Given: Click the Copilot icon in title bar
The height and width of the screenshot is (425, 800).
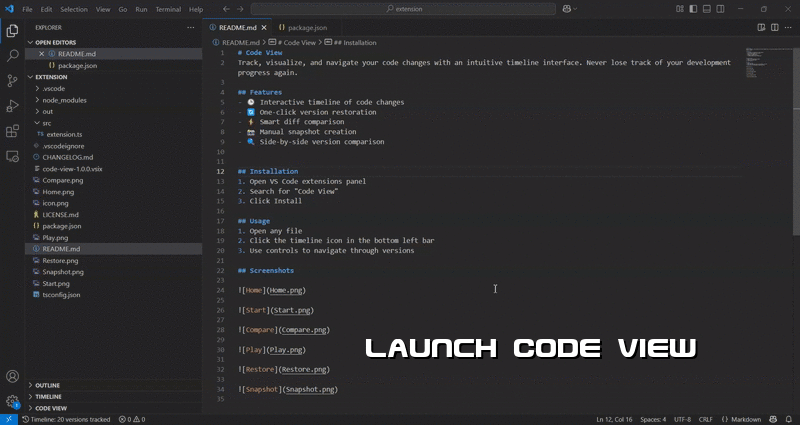Looking at the screenshot, I should tap(566, 9).
